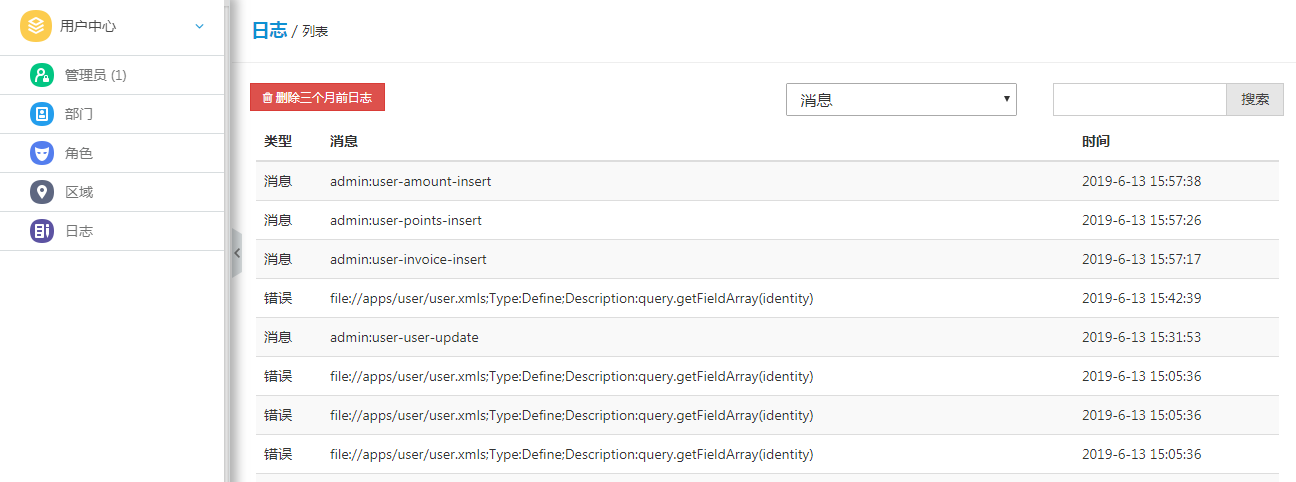
Task: Click the trash icon on red delete button
Action: point(267,98)
